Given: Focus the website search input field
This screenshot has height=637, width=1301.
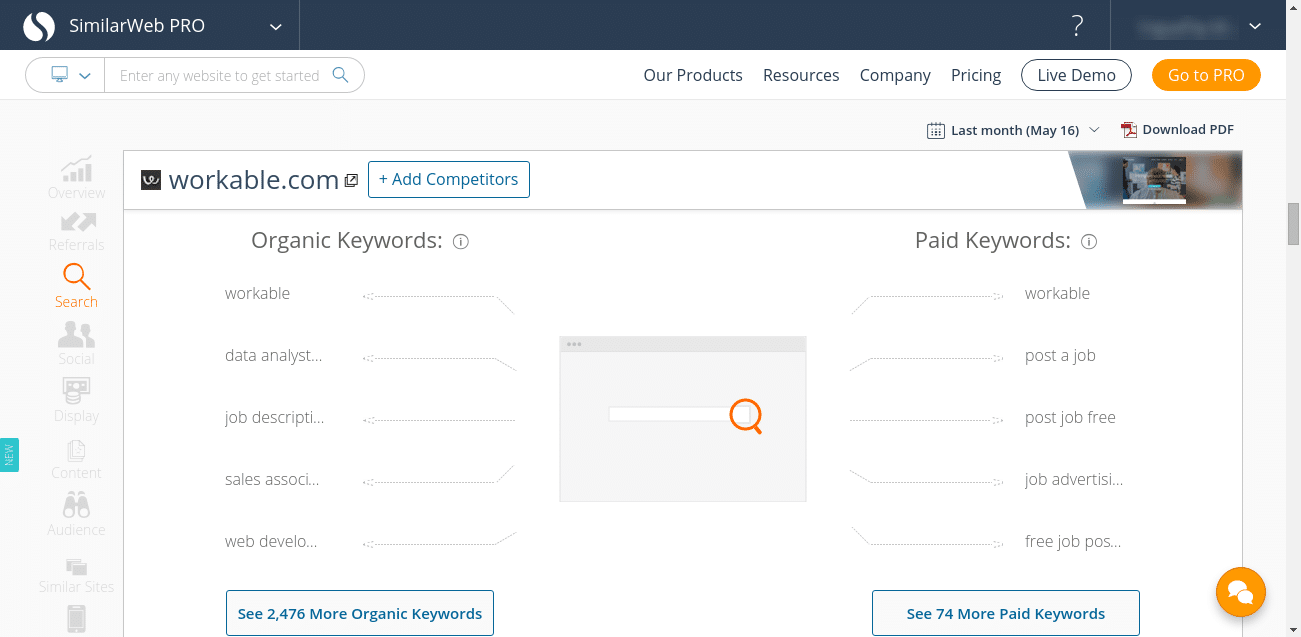Looking at the screenshot, I should pos(219,76).
